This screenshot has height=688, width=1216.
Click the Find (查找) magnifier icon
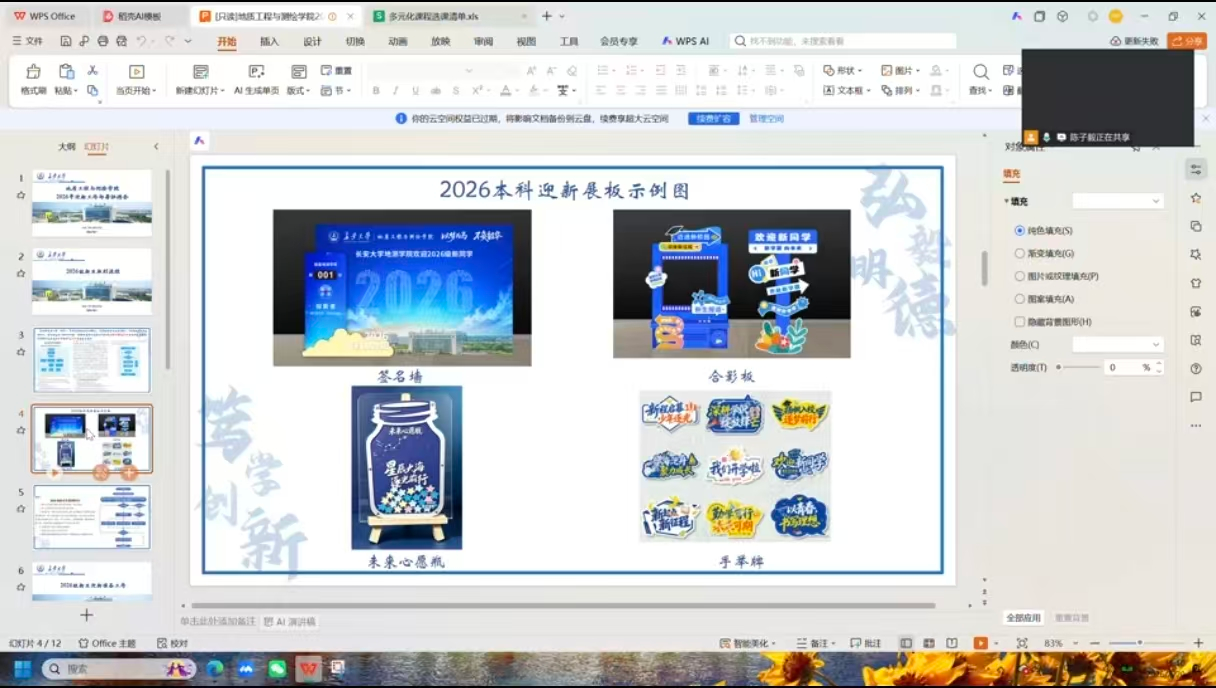[981, 72]
